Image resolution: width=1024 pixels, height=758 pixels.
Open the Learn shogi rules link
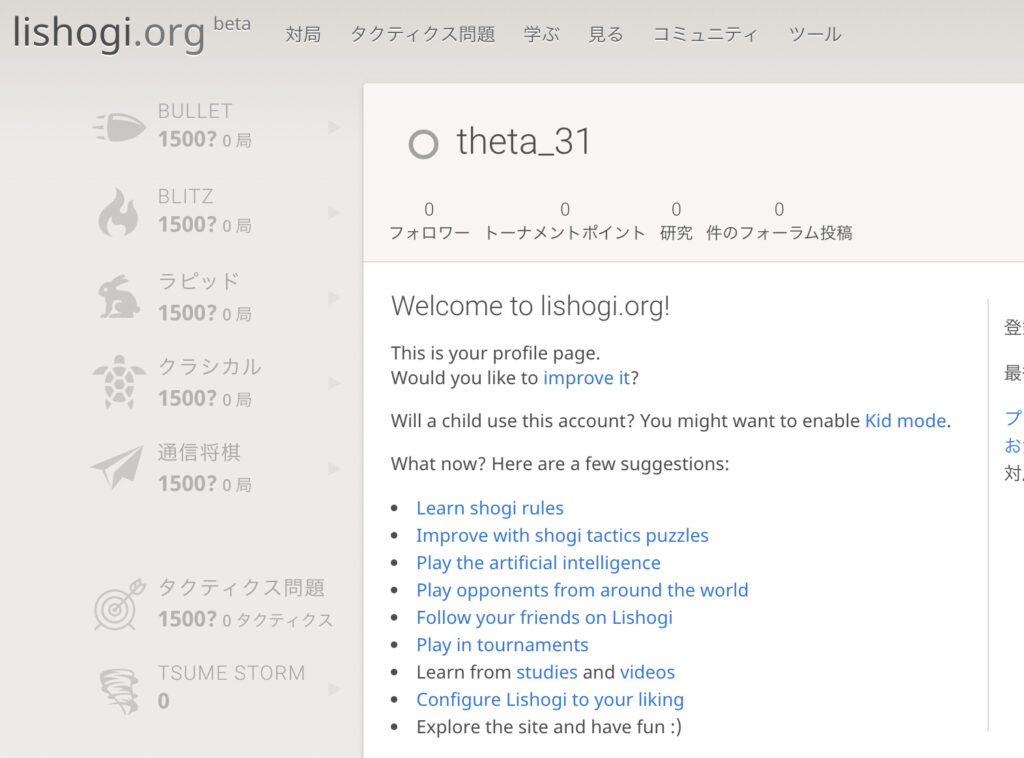[489, 508]
